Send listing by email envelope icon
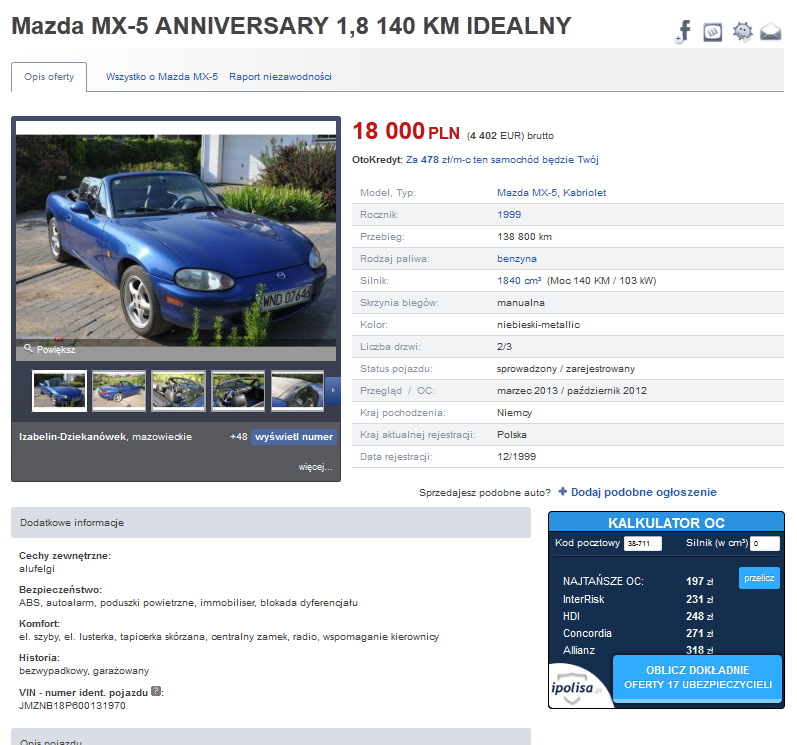The image size is (797, 745). pyautogui.click(x=771, y=32)
